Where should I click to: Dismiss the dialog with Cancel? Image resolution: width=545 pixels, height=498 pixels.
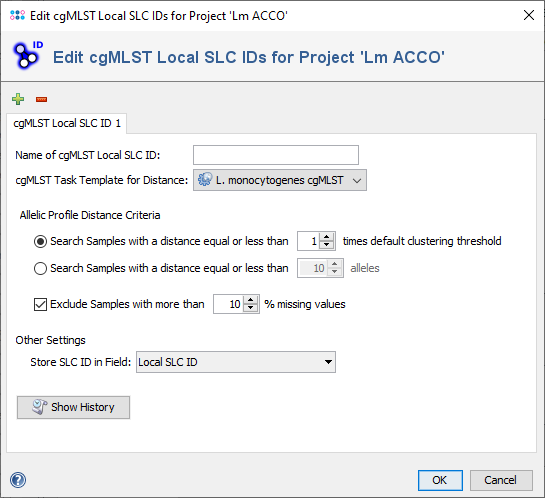tap(501, 480)
